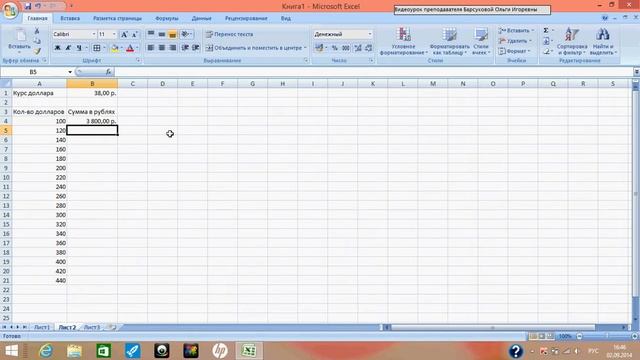Select the Format Painter brush
This screenshot has width=640, height=360.
[x=37, y=51]
